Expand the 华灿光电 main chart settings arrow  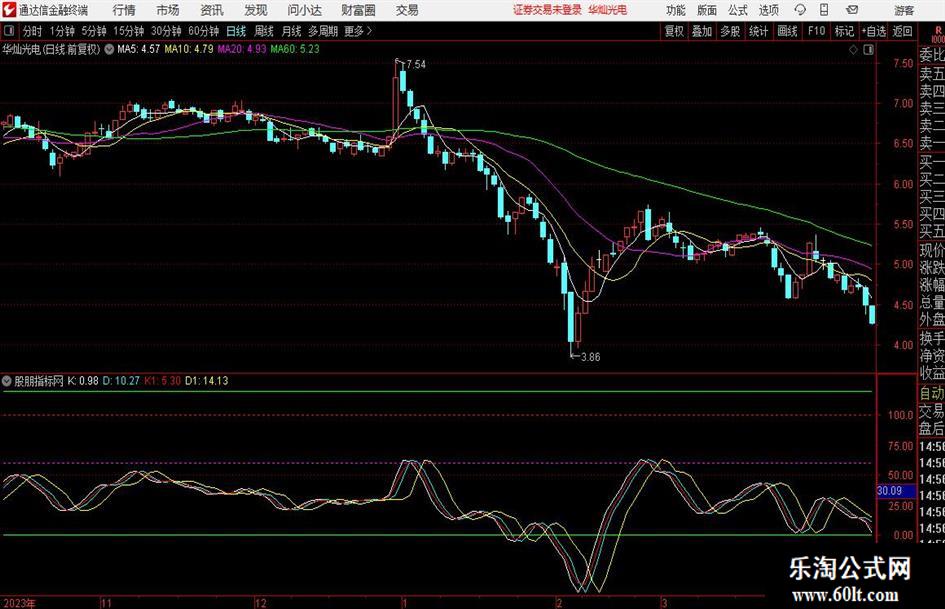click(109, 49)
